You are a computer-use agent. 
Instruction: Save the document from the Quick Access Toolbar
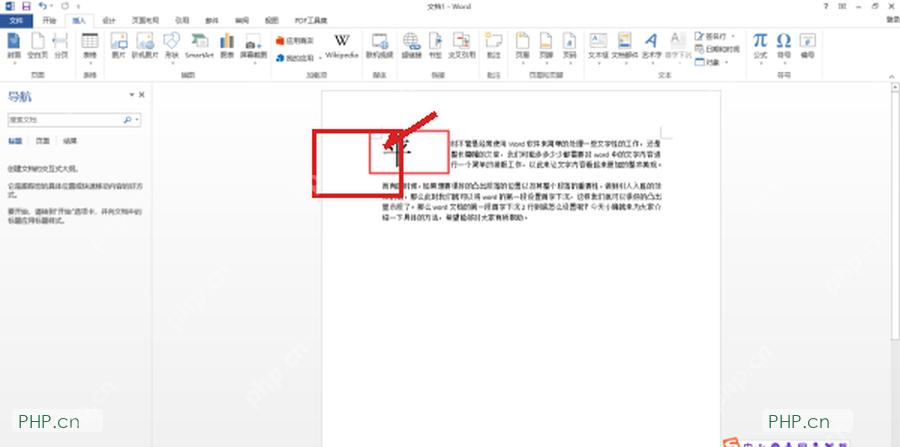(x=26, y=6)
